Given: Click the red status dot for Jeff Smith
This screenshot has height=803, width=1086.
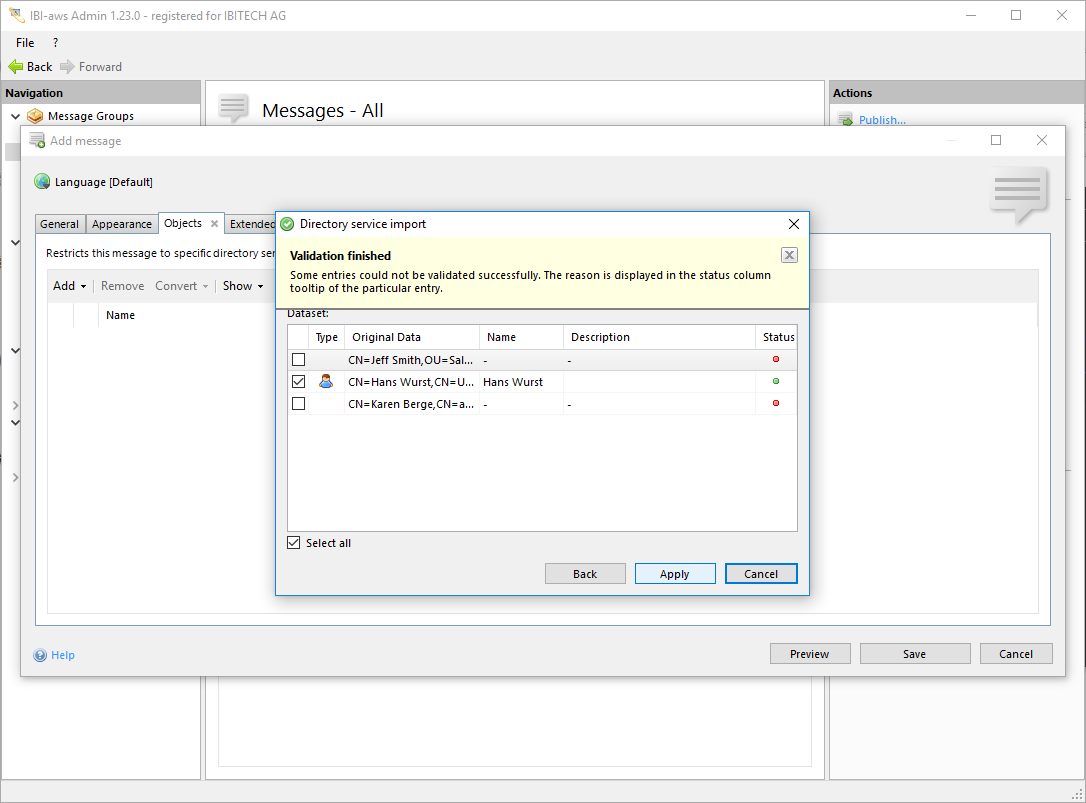Looking at the screenshot, I should coord(776,359).
